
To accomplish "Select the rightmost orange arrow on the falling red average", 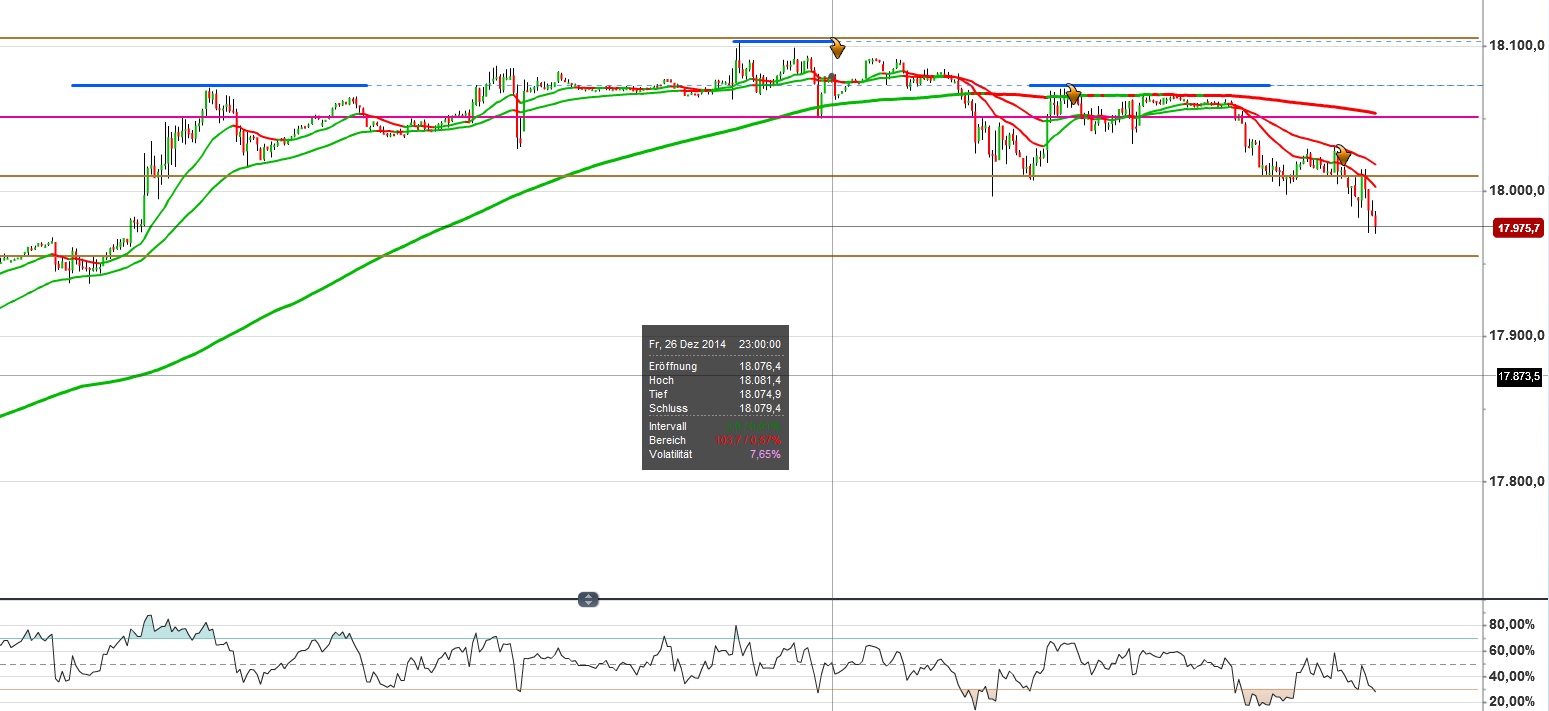I will (1343, 155).
